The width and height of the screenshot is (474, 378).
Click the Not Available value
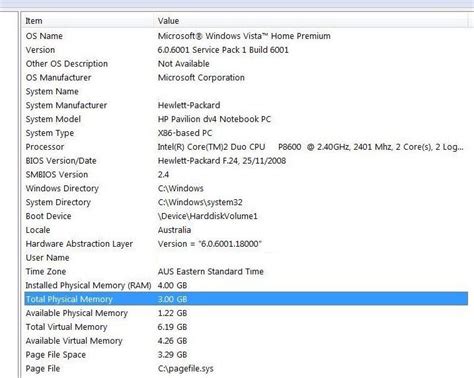(184, 64)
